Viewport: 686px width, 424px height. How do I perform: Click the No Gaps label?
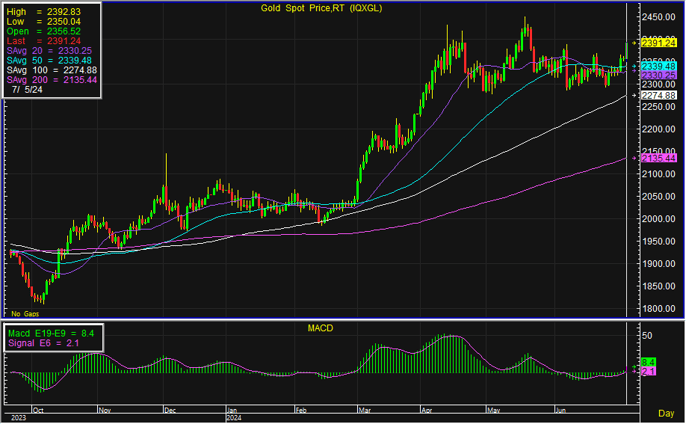pos(24,314)
